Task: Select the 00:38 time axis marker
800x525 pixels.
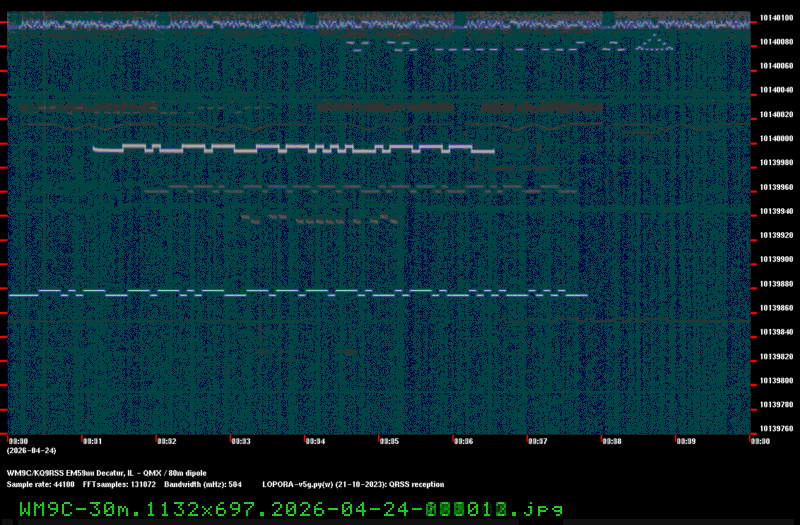Action: 611,441
